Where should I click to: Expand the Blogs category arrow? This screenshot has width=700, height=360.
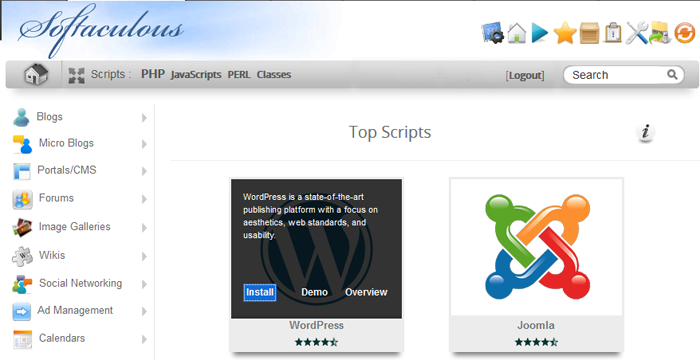click(x=144, y=117)
